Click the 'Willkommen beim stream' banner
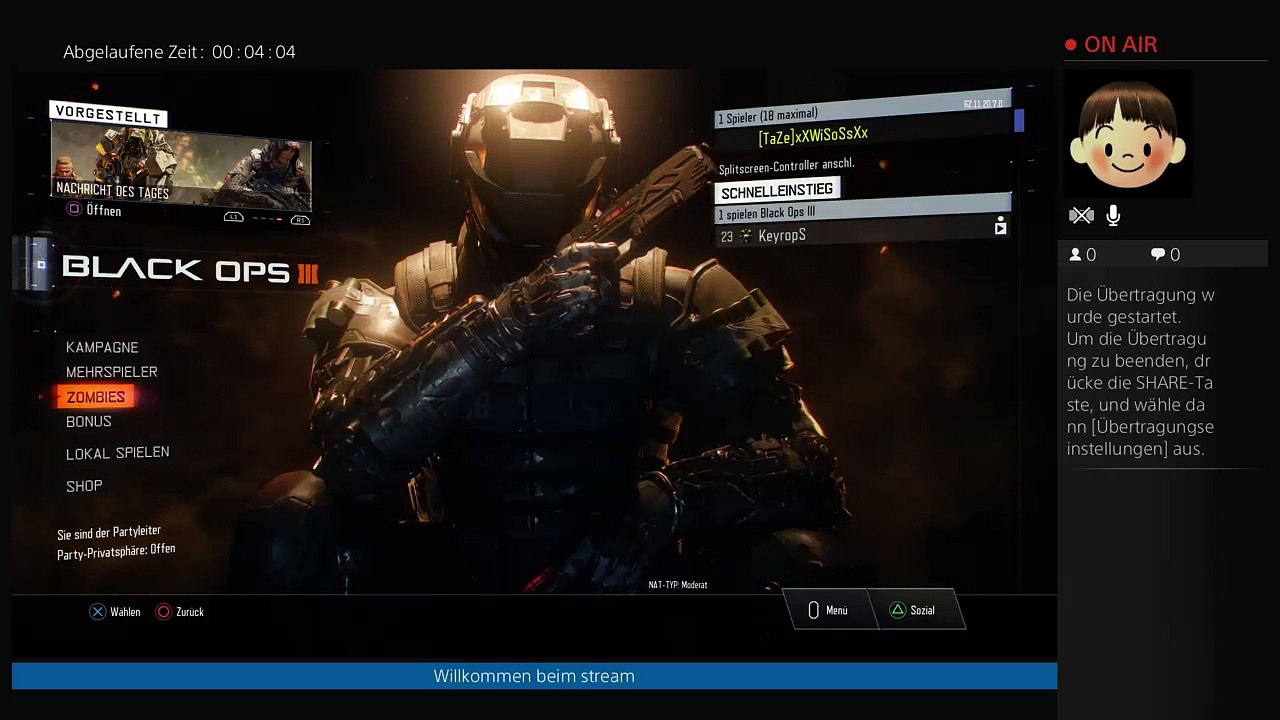 (x=534, y=676)
